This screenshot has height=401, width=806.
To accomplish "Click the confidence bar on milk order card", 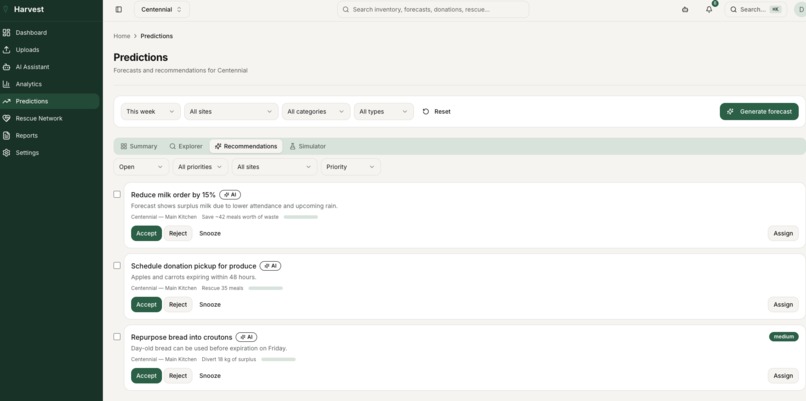I will tap(301, 217).
